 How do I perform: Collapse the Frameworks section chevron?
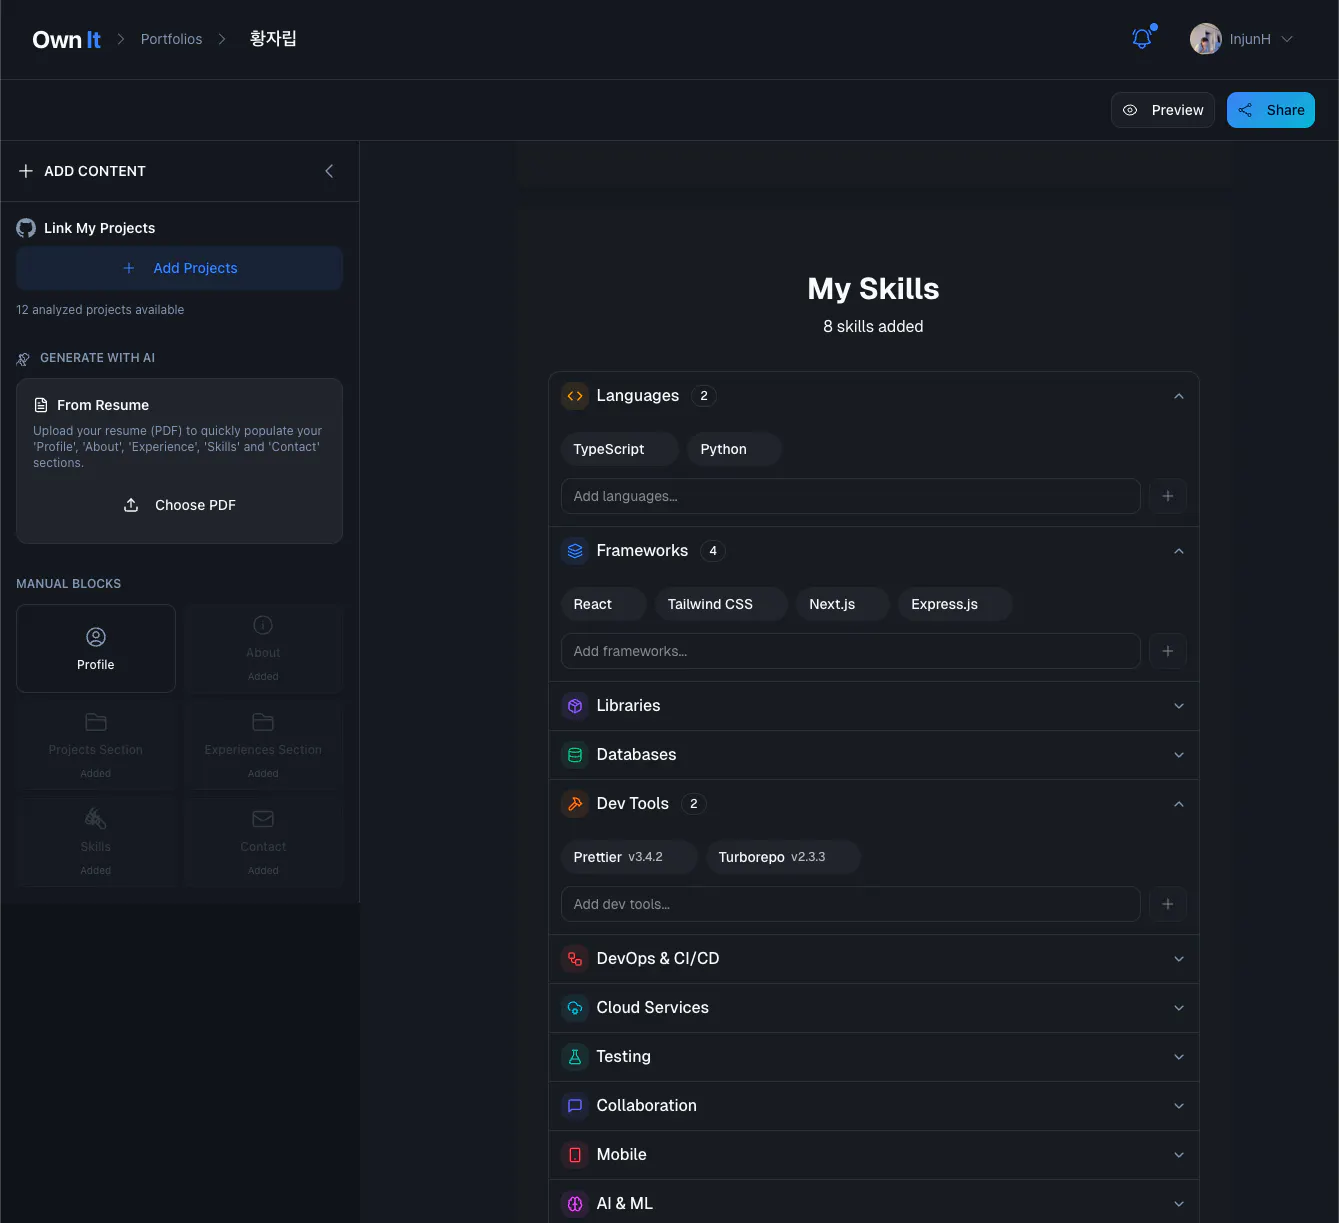point(1179,551)
